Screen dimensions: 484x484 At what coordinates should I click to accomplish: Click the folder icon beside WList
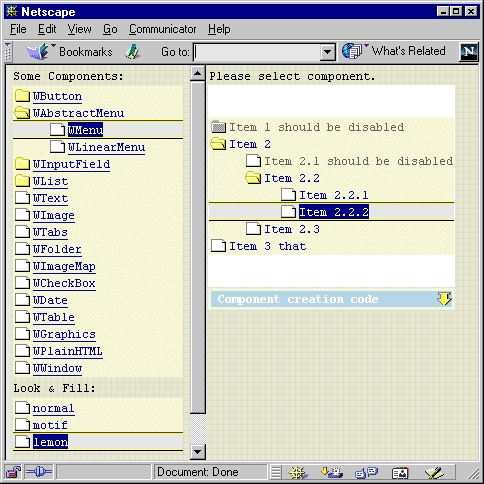(22, 181)
